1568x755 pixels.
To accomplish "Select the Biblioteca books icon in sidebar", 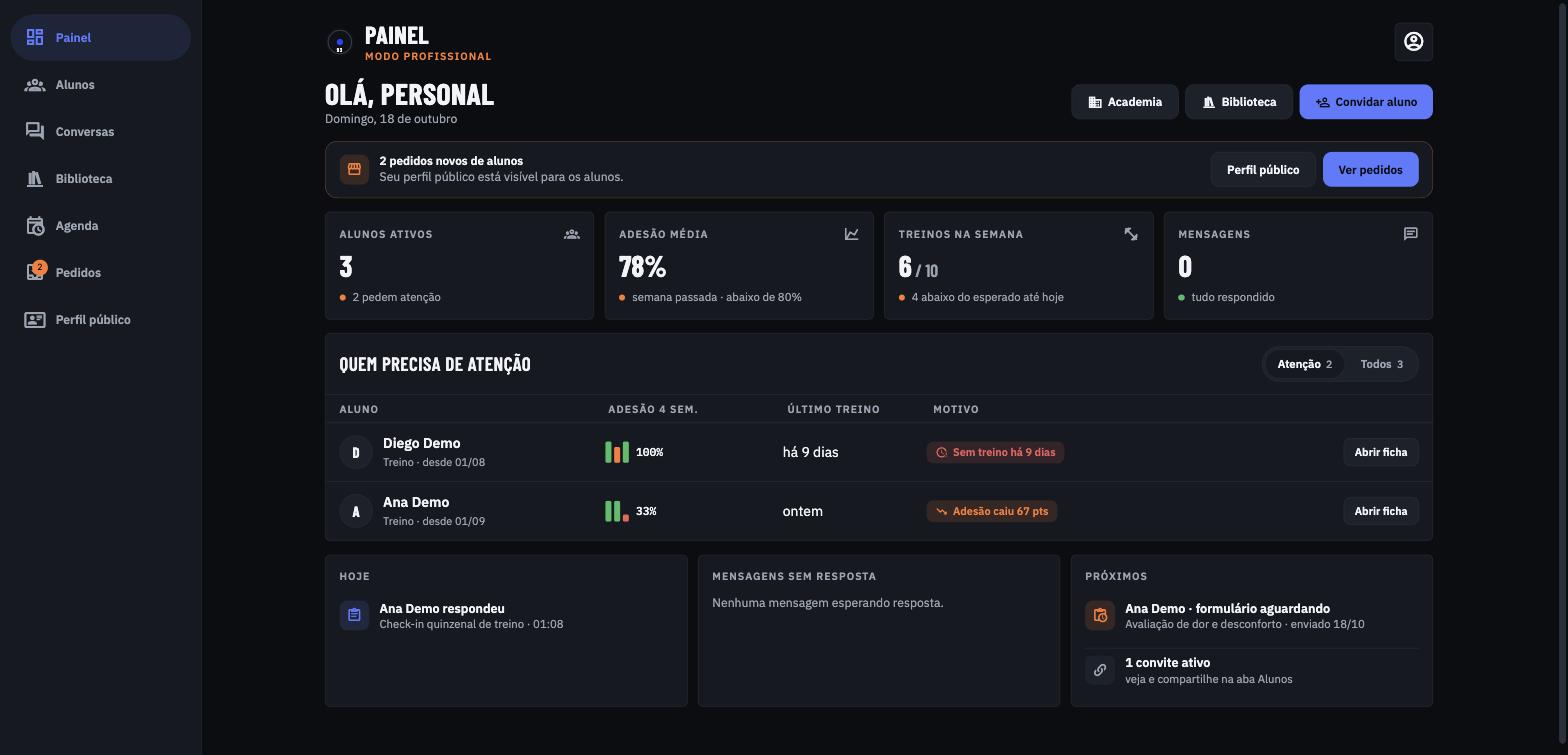I will point(35,179).
